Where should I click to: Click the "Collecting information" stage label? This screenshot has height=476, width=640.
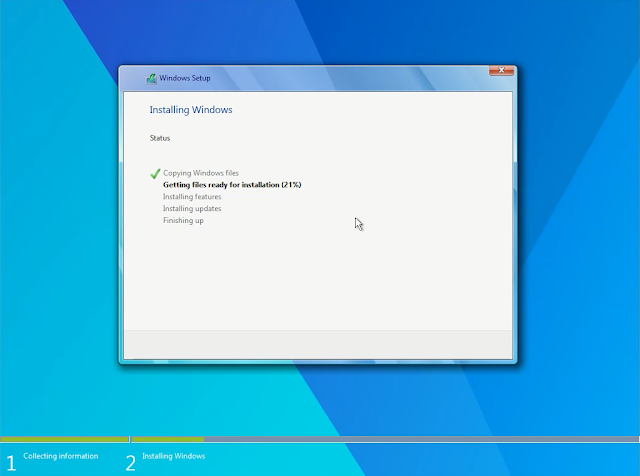[x=61, y=456]
